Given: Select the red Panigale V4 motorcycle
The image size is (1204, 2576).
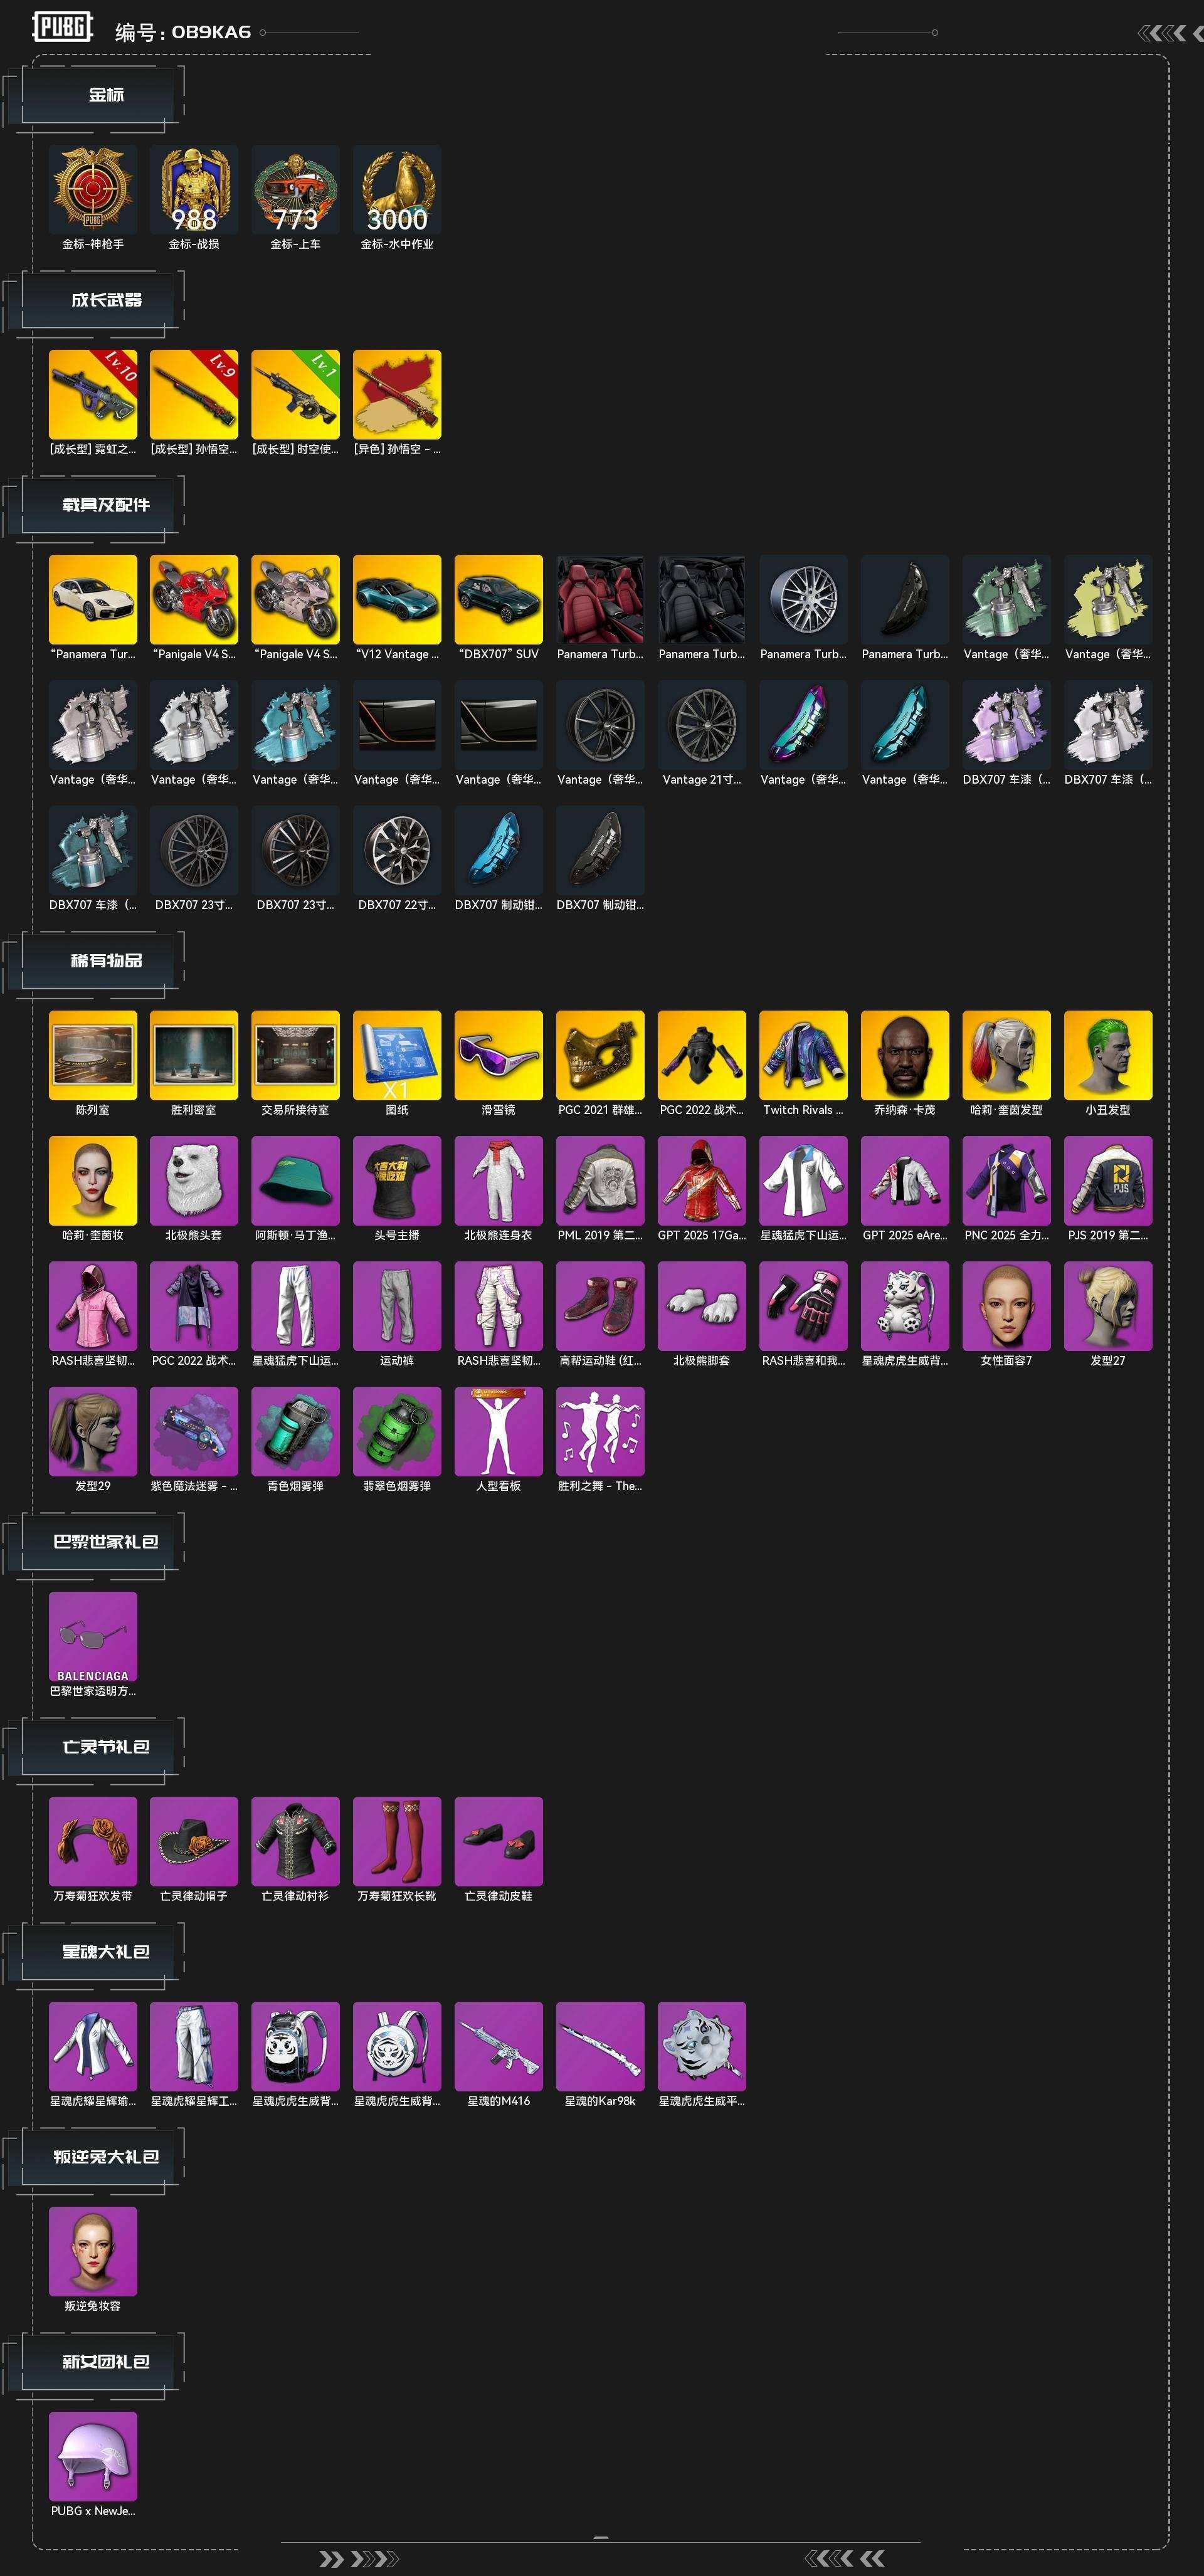Looking at the screenshot, I should click(194, 599).
